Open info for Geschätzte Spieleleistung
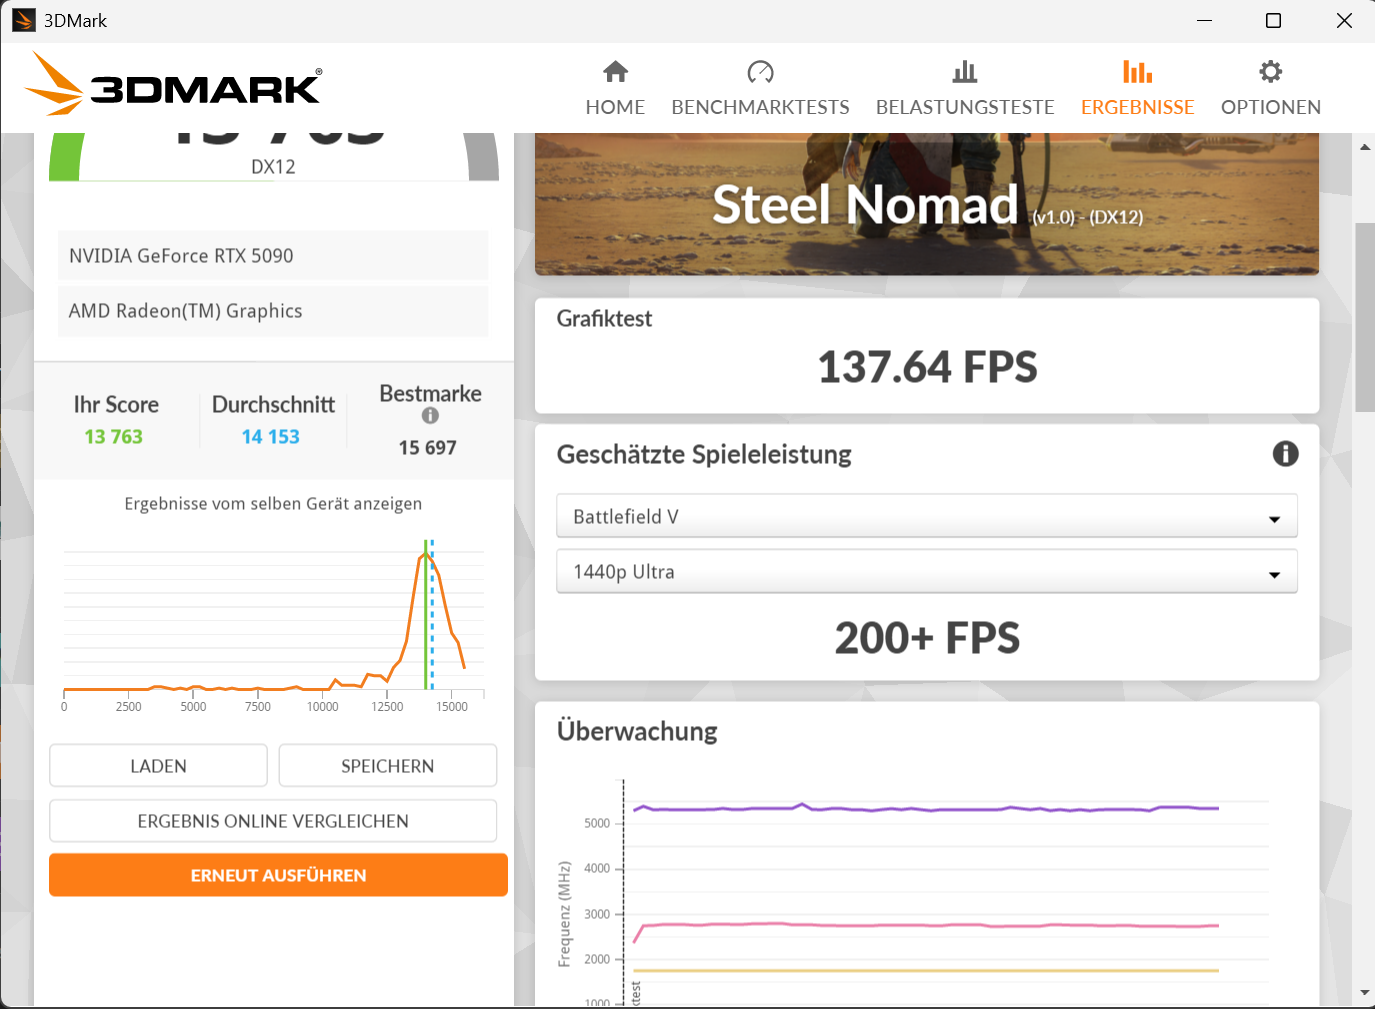The image size is (1375, 1009). pyautogui.click(x=1285, y=454)
